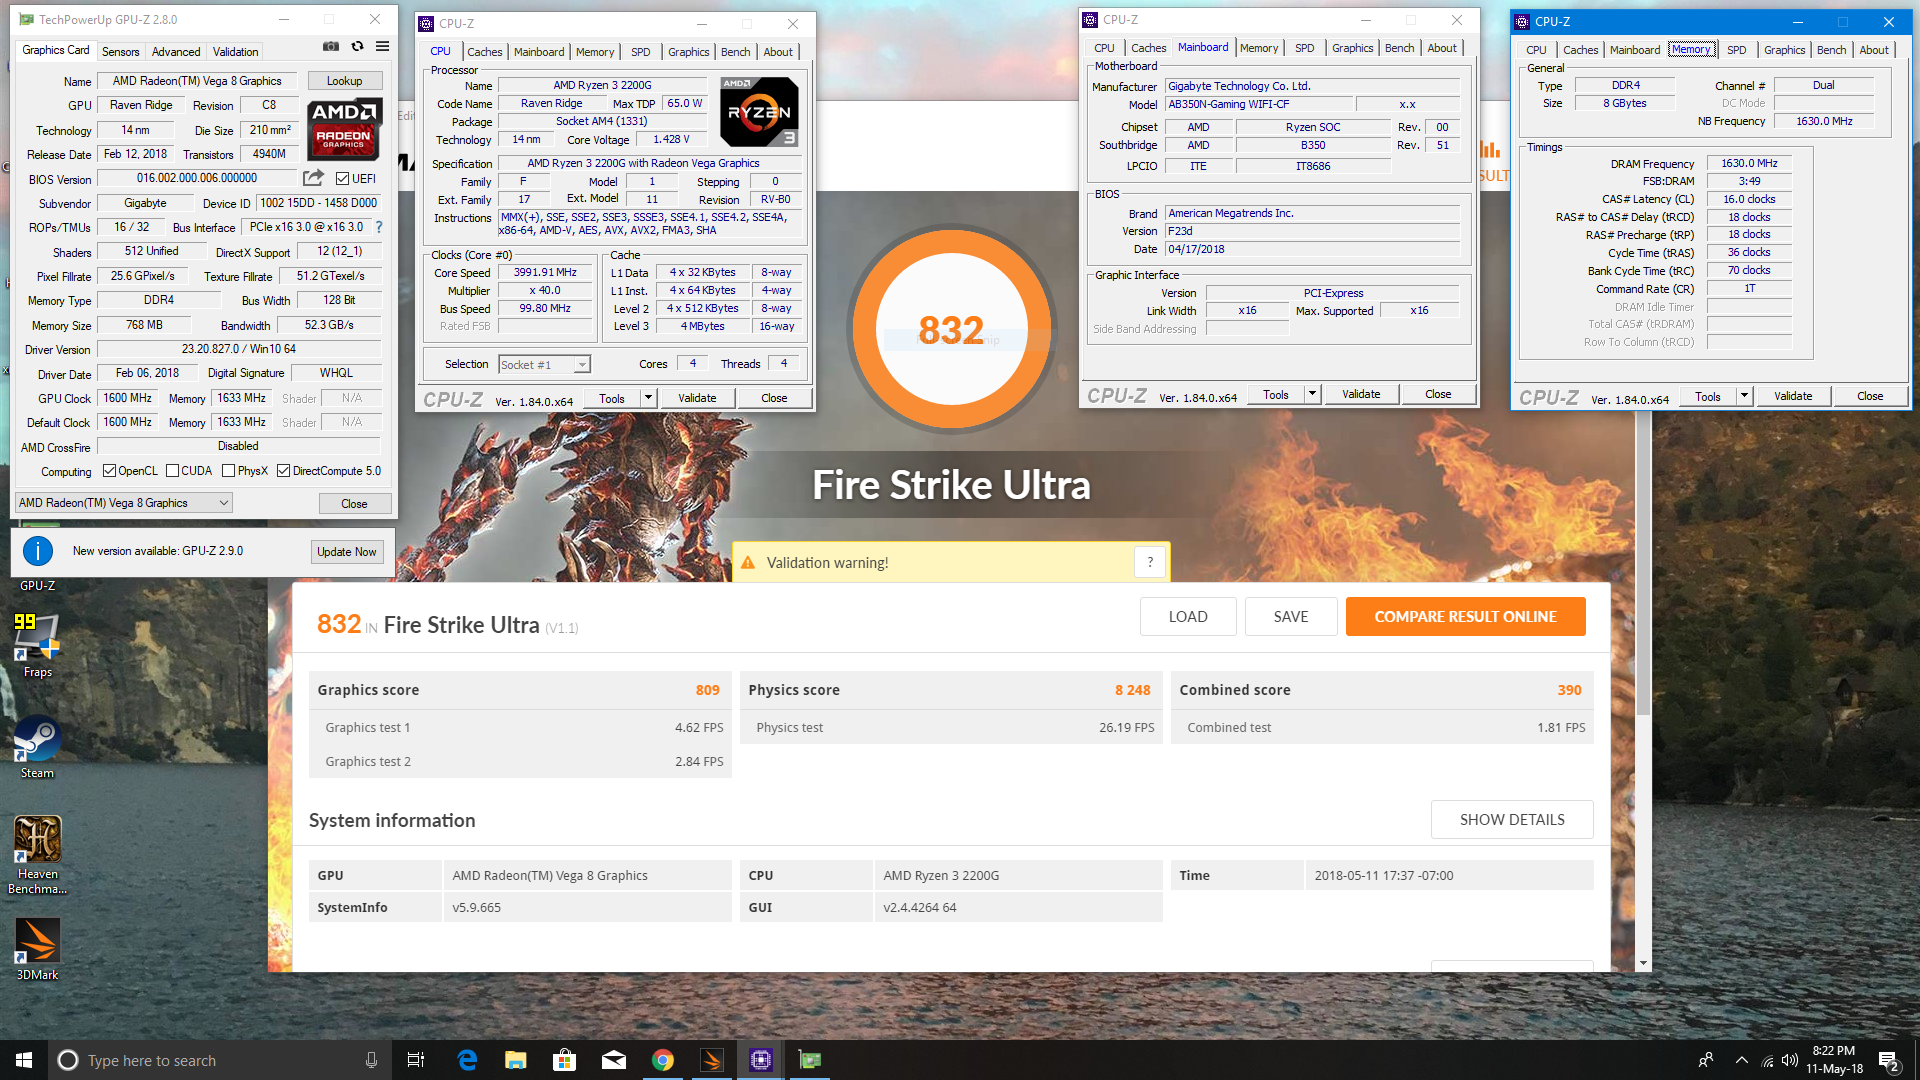Click the 832 score circle gauge
The width and height of the screenshot is (1920, 1080).
click(x=951, y=330)
